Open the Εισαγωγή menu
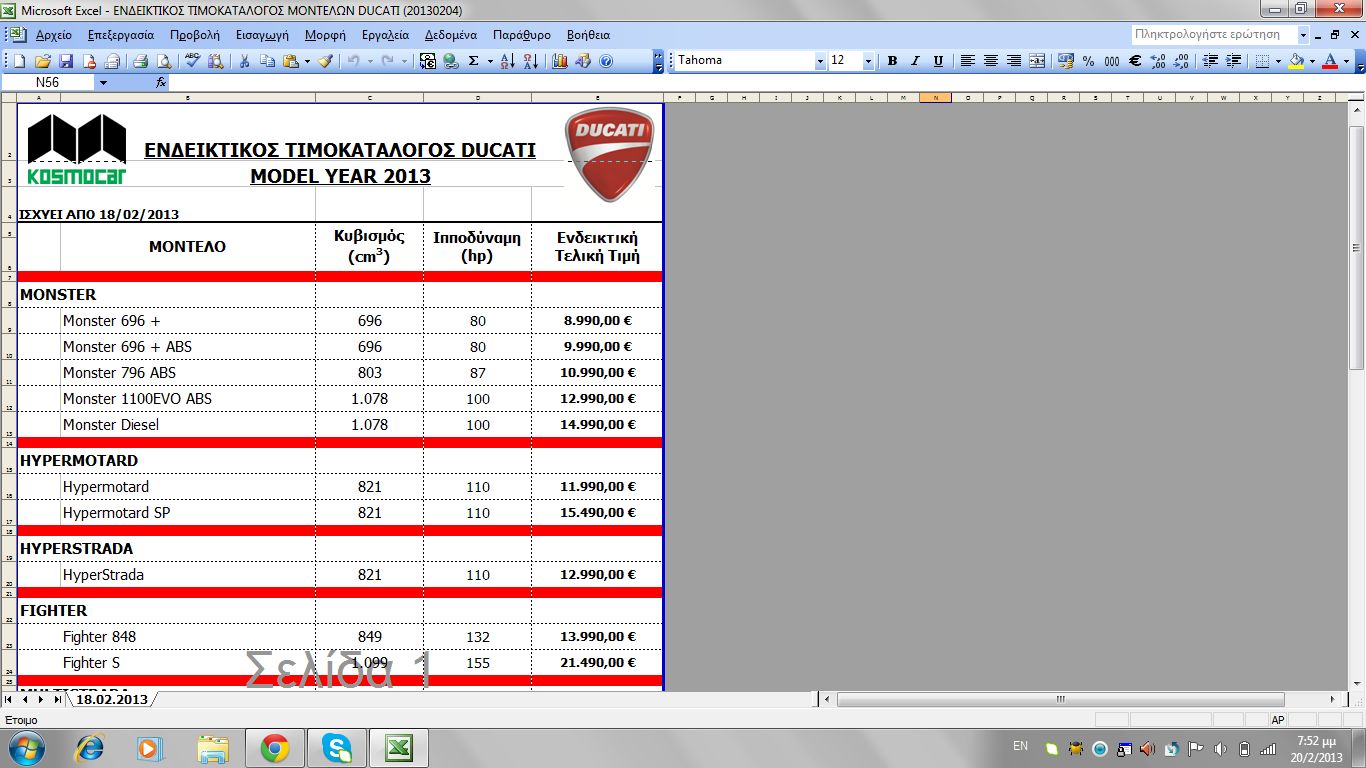Image resolution: width=1366 pixels, height=768 pixels. coord(262,34)
